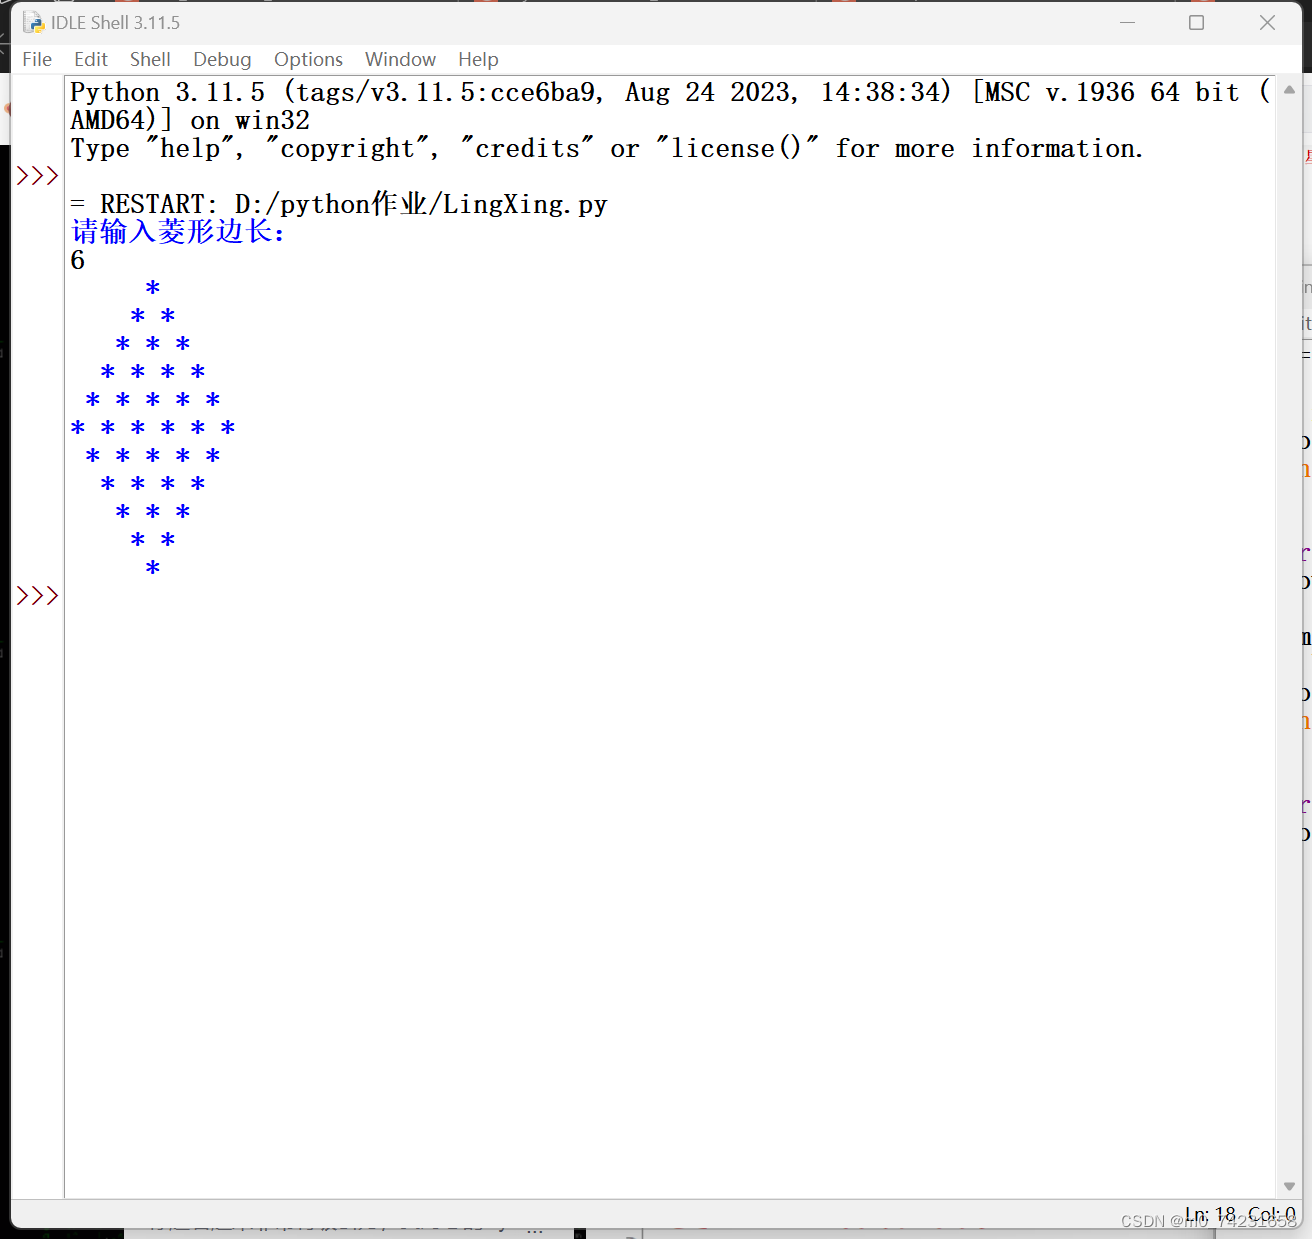The height and width of the screenshot is (1239, 1312).
Task: Close the IDLE Shell window
Action: tap(1267, 22)
